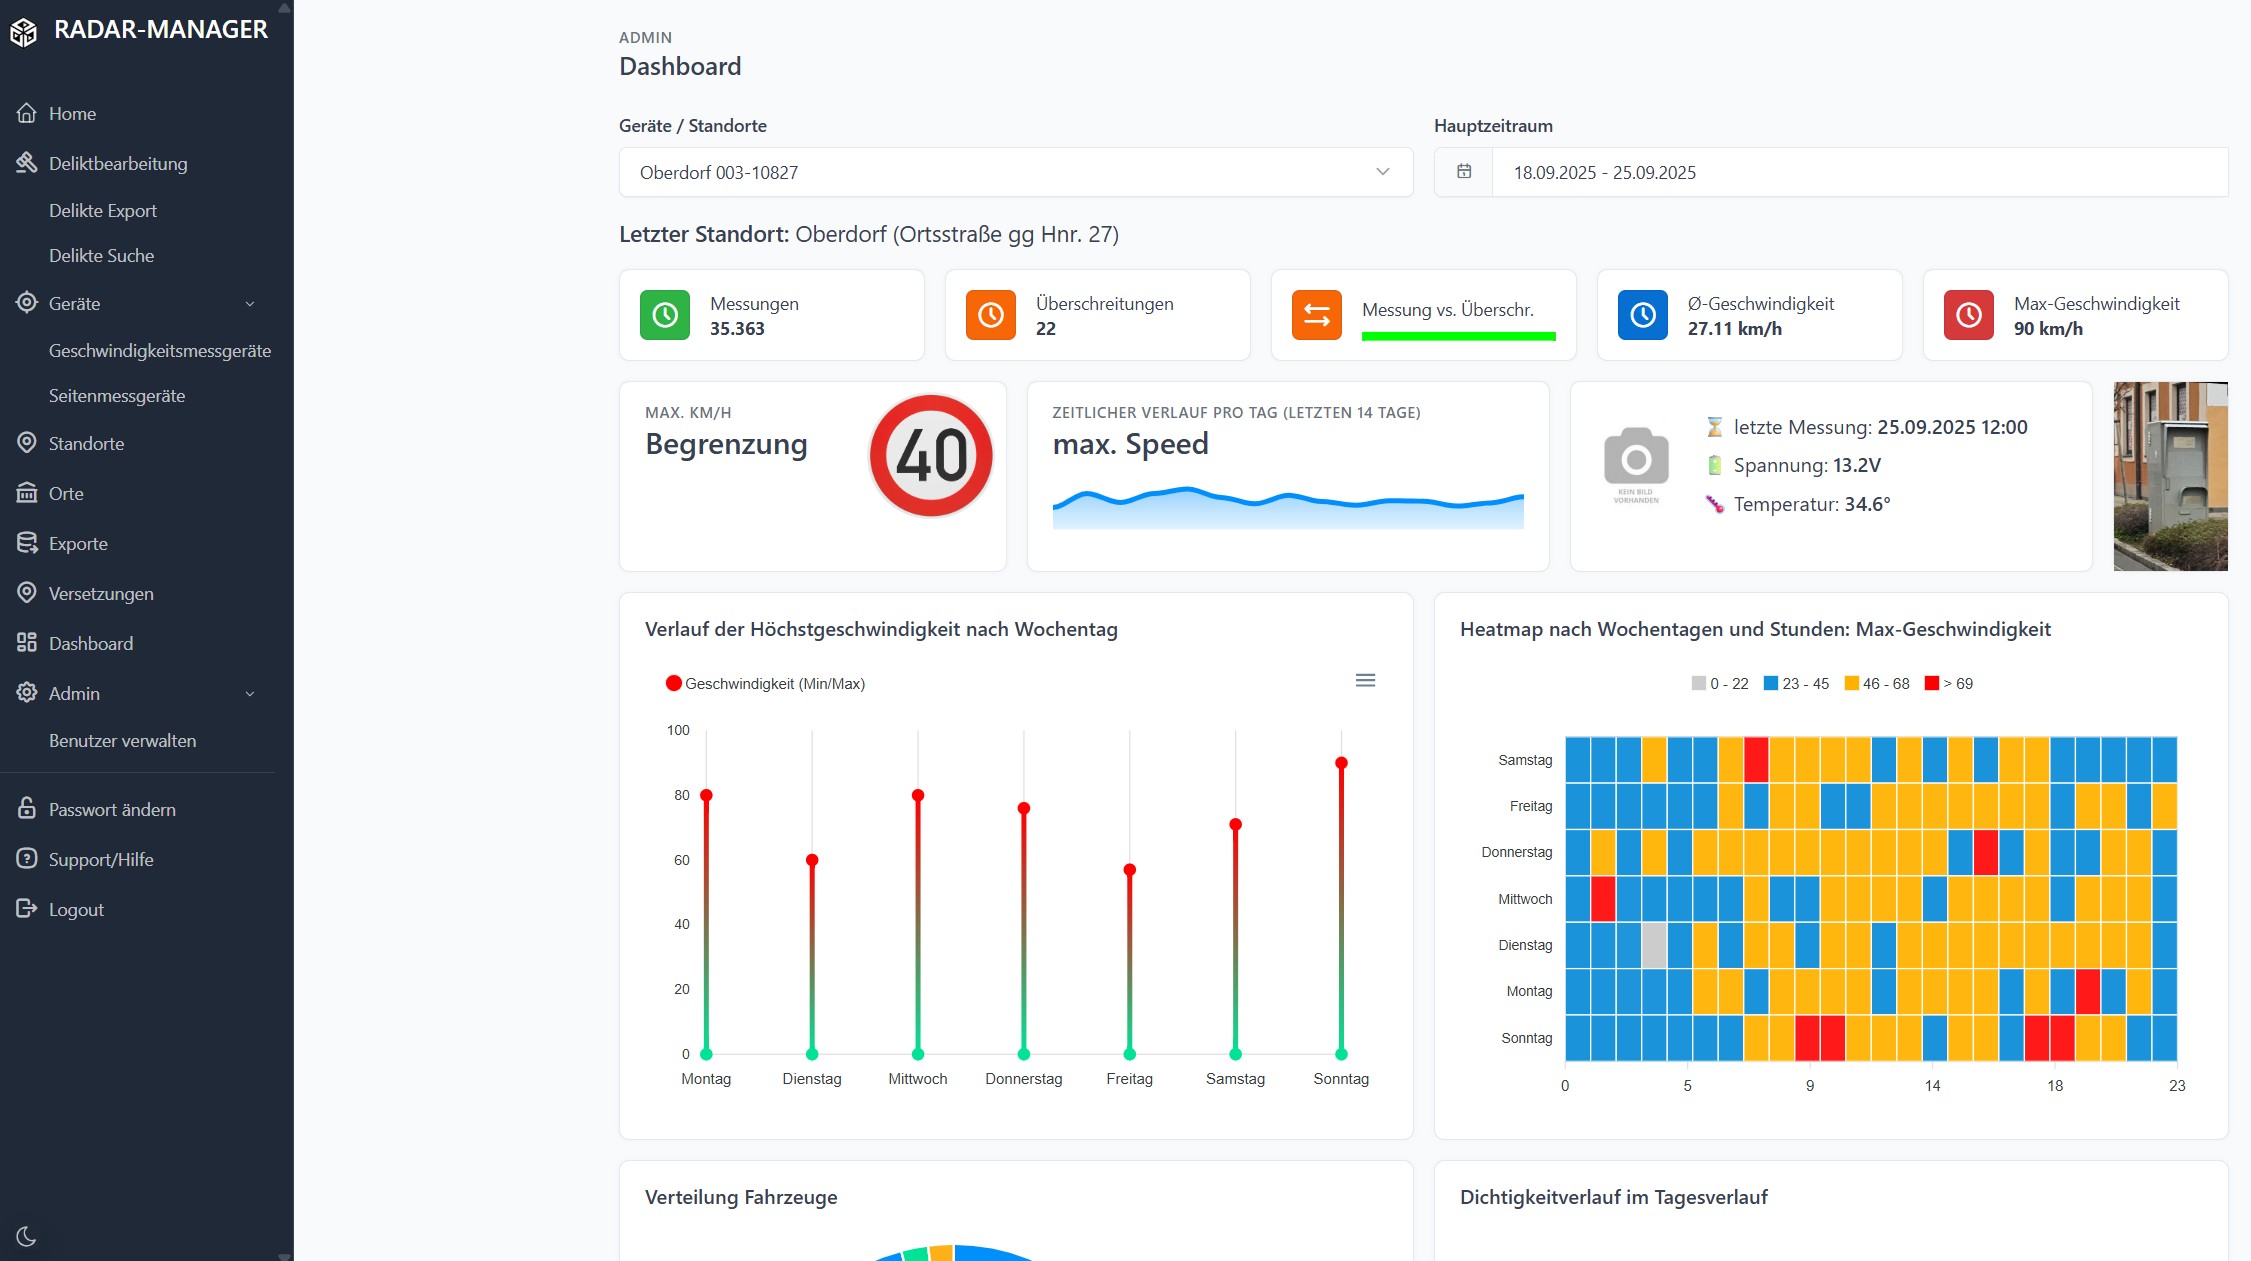Click the 40 speed limit sign
Screen dimensions: 2251x1261
[x=931, y=456]
